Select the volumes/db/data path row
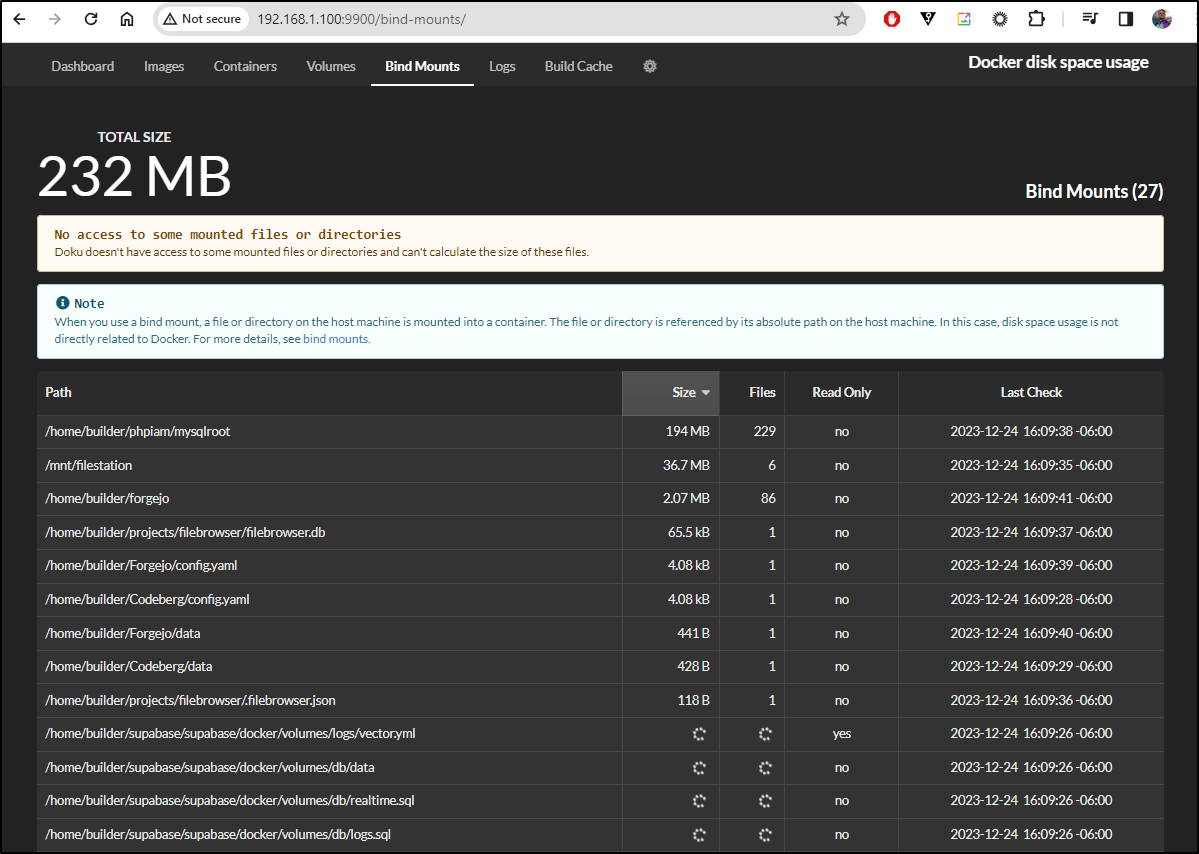 600,768
